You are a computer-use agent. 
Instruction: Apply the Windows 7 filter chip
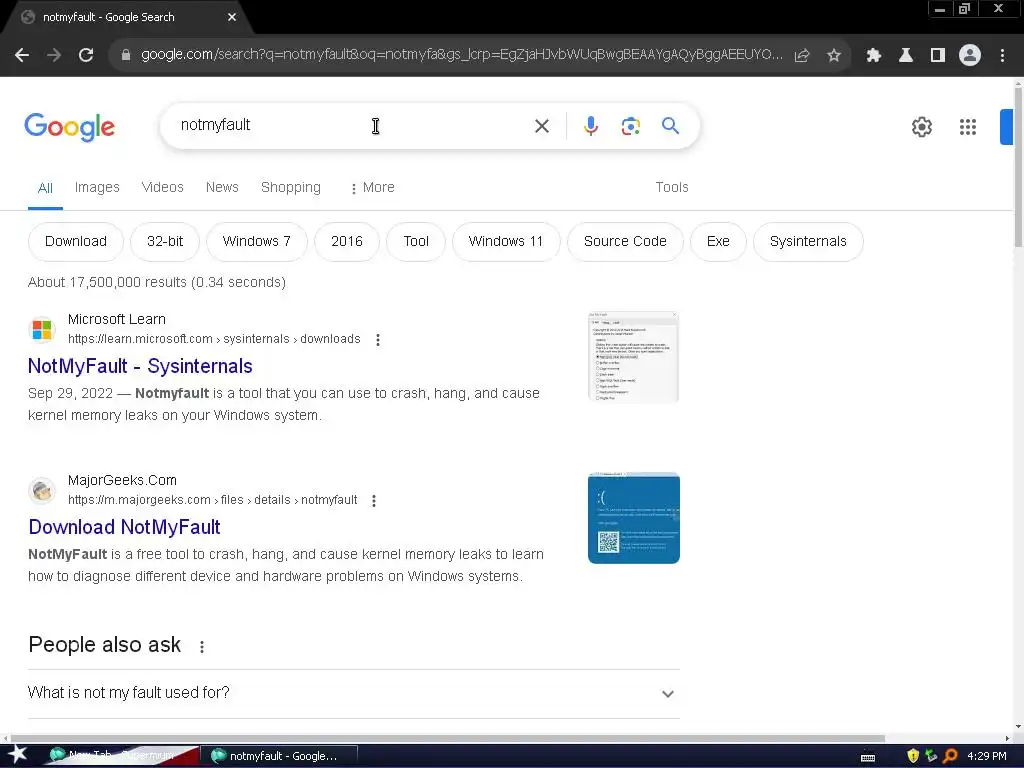pos(256,242)
